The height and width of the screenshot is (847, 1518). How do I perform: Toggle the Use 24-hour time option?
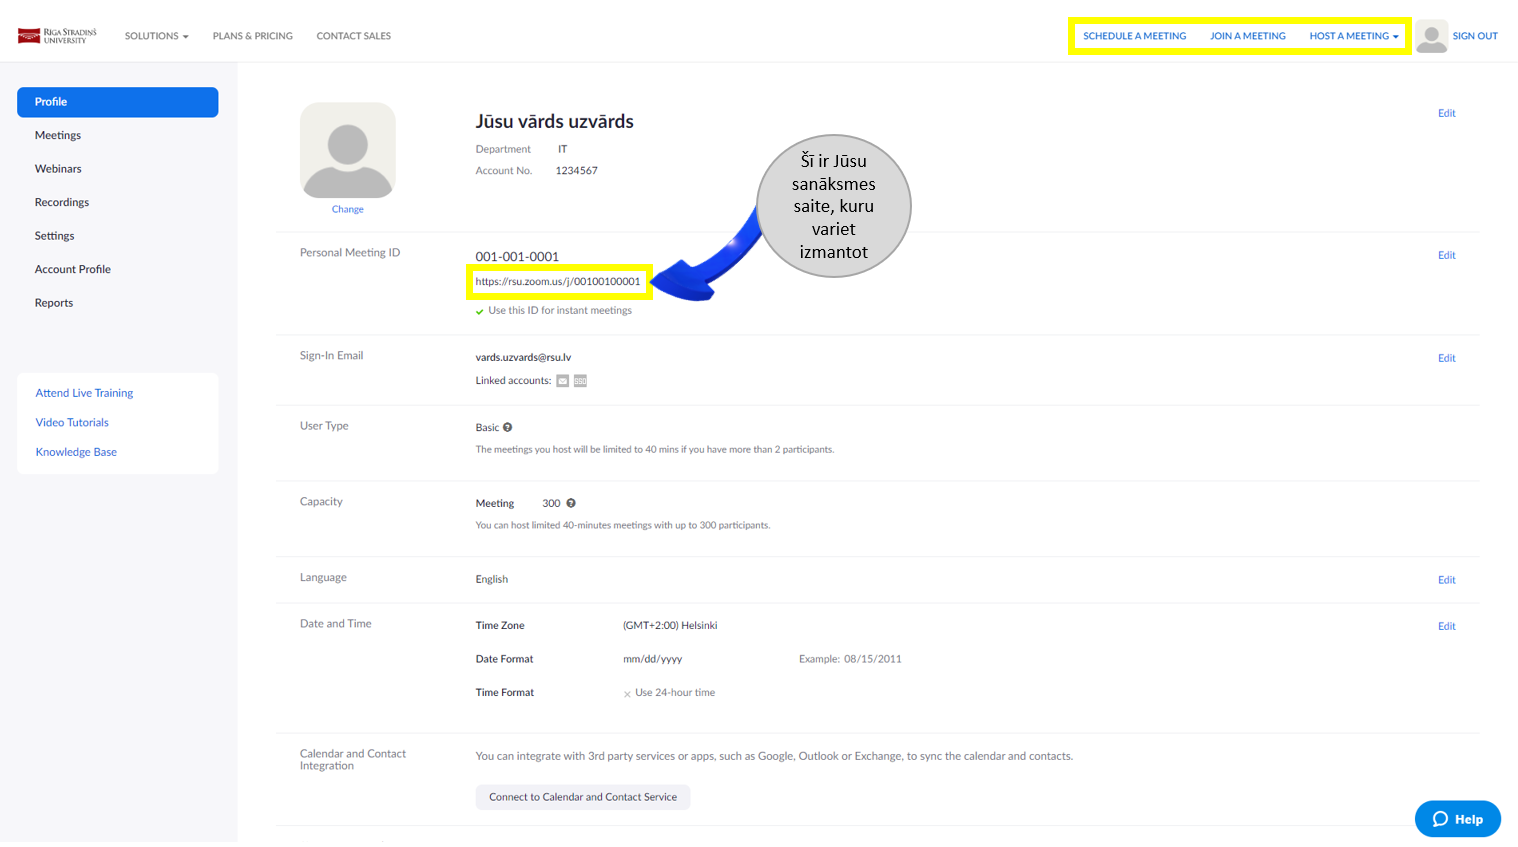point(627,693)
